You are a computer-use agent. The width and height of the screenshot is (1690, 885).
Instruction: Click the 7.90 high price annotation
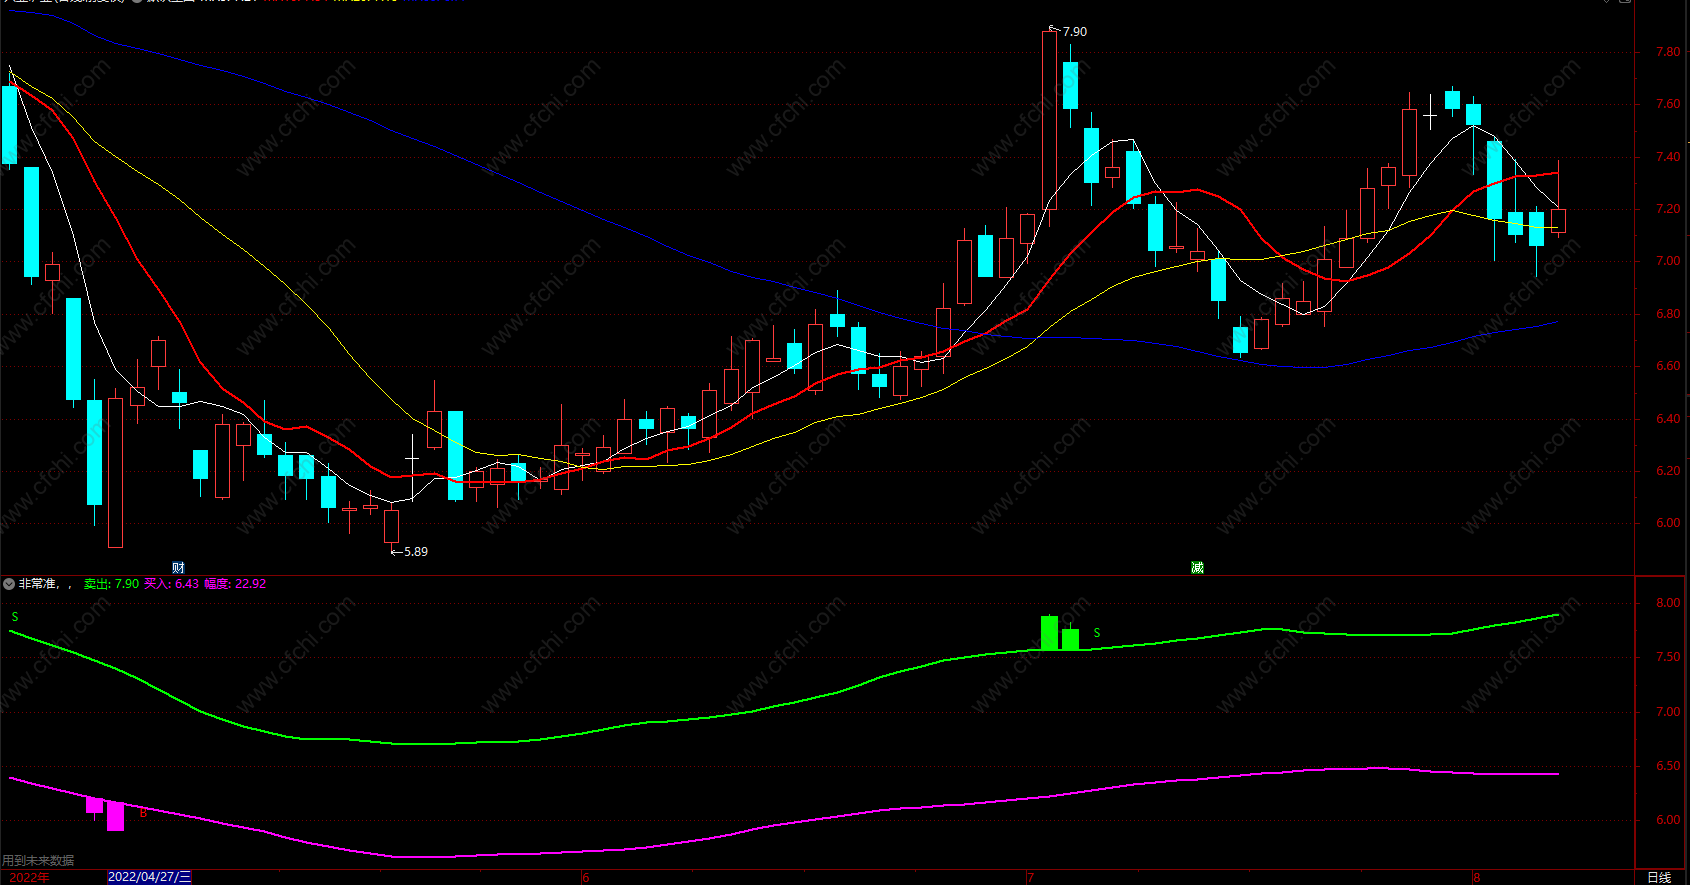(1074, 32)
